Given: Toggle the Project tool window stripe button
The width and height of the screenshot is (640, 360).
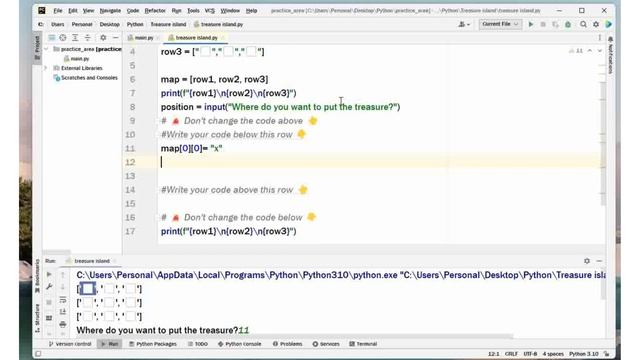Looking at the screenshot, I should click(x=38, y=47).
